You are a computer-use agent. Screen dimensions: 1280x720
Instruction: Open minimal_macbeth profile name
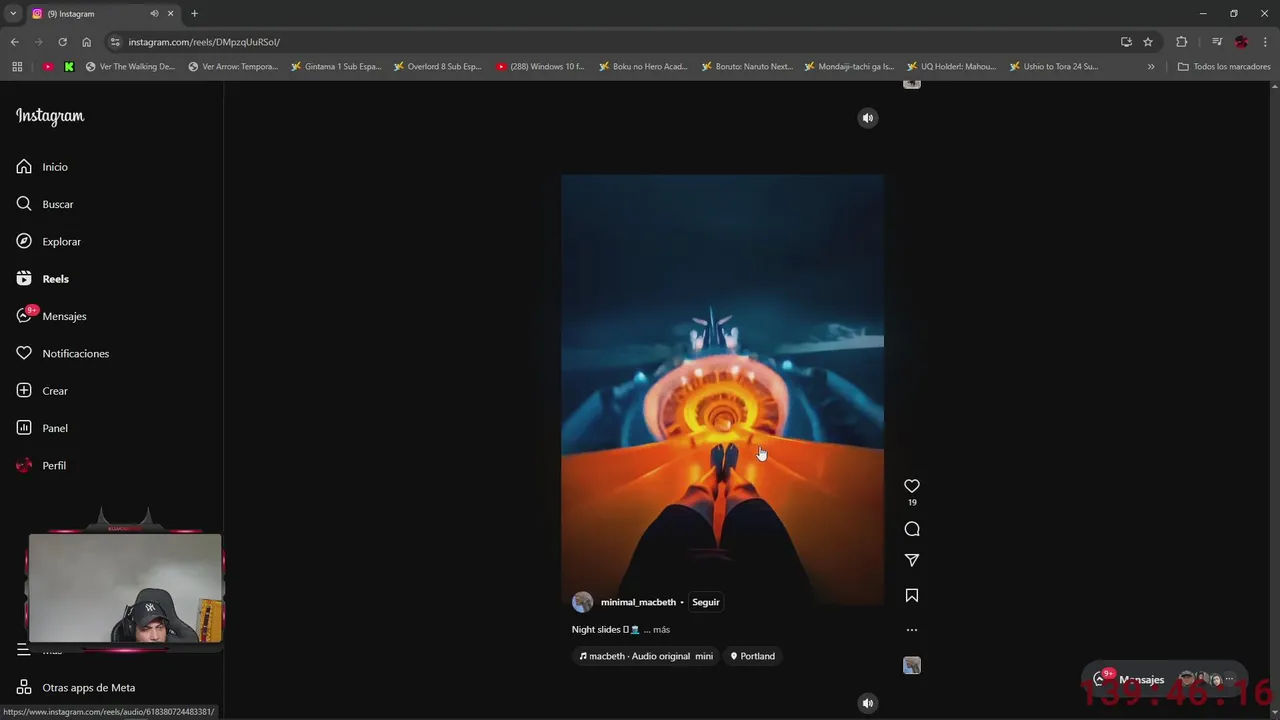(x=638, y=602)
